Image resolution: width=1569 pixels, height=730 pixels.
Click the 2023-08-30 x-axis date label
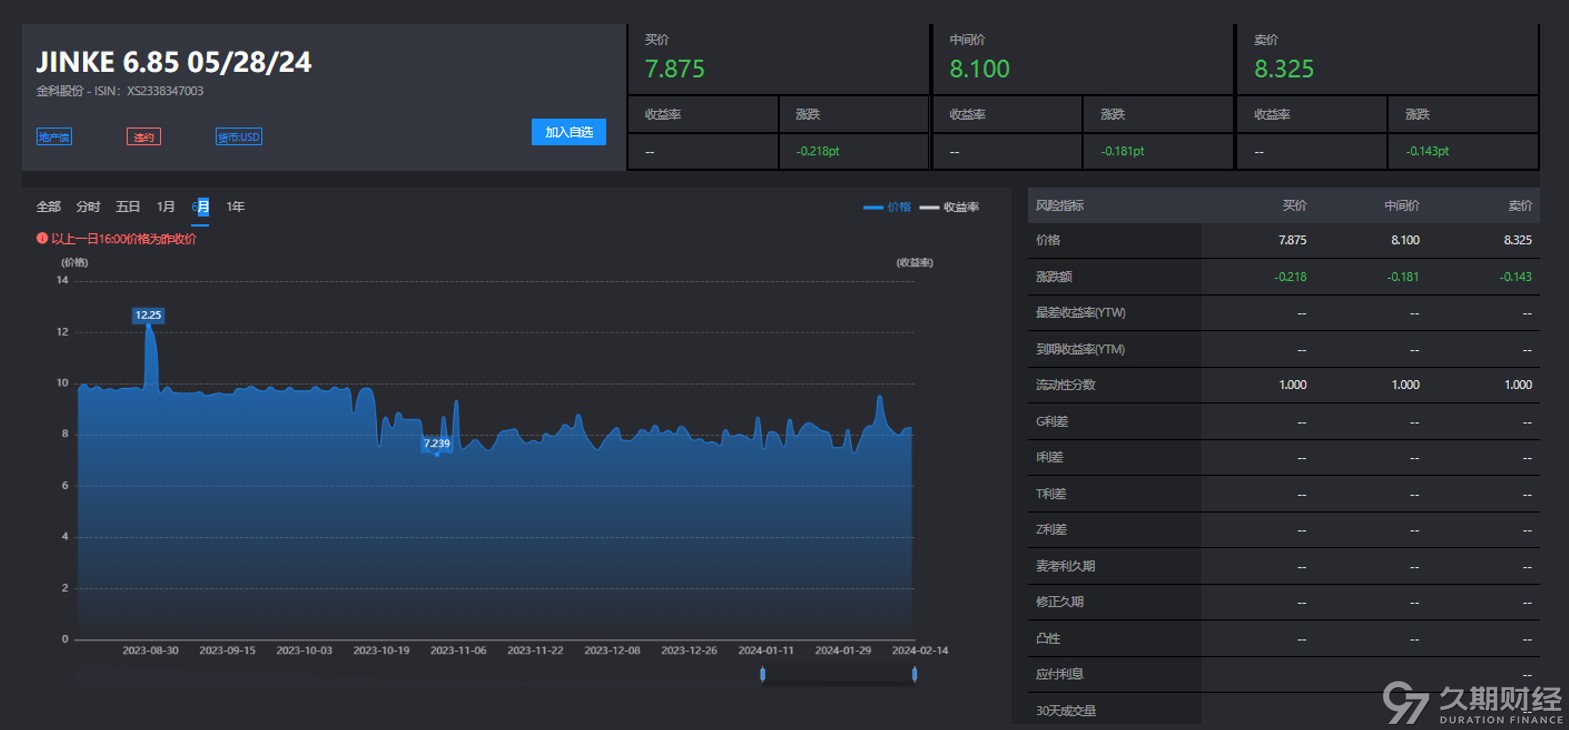(x=150, y=650)
